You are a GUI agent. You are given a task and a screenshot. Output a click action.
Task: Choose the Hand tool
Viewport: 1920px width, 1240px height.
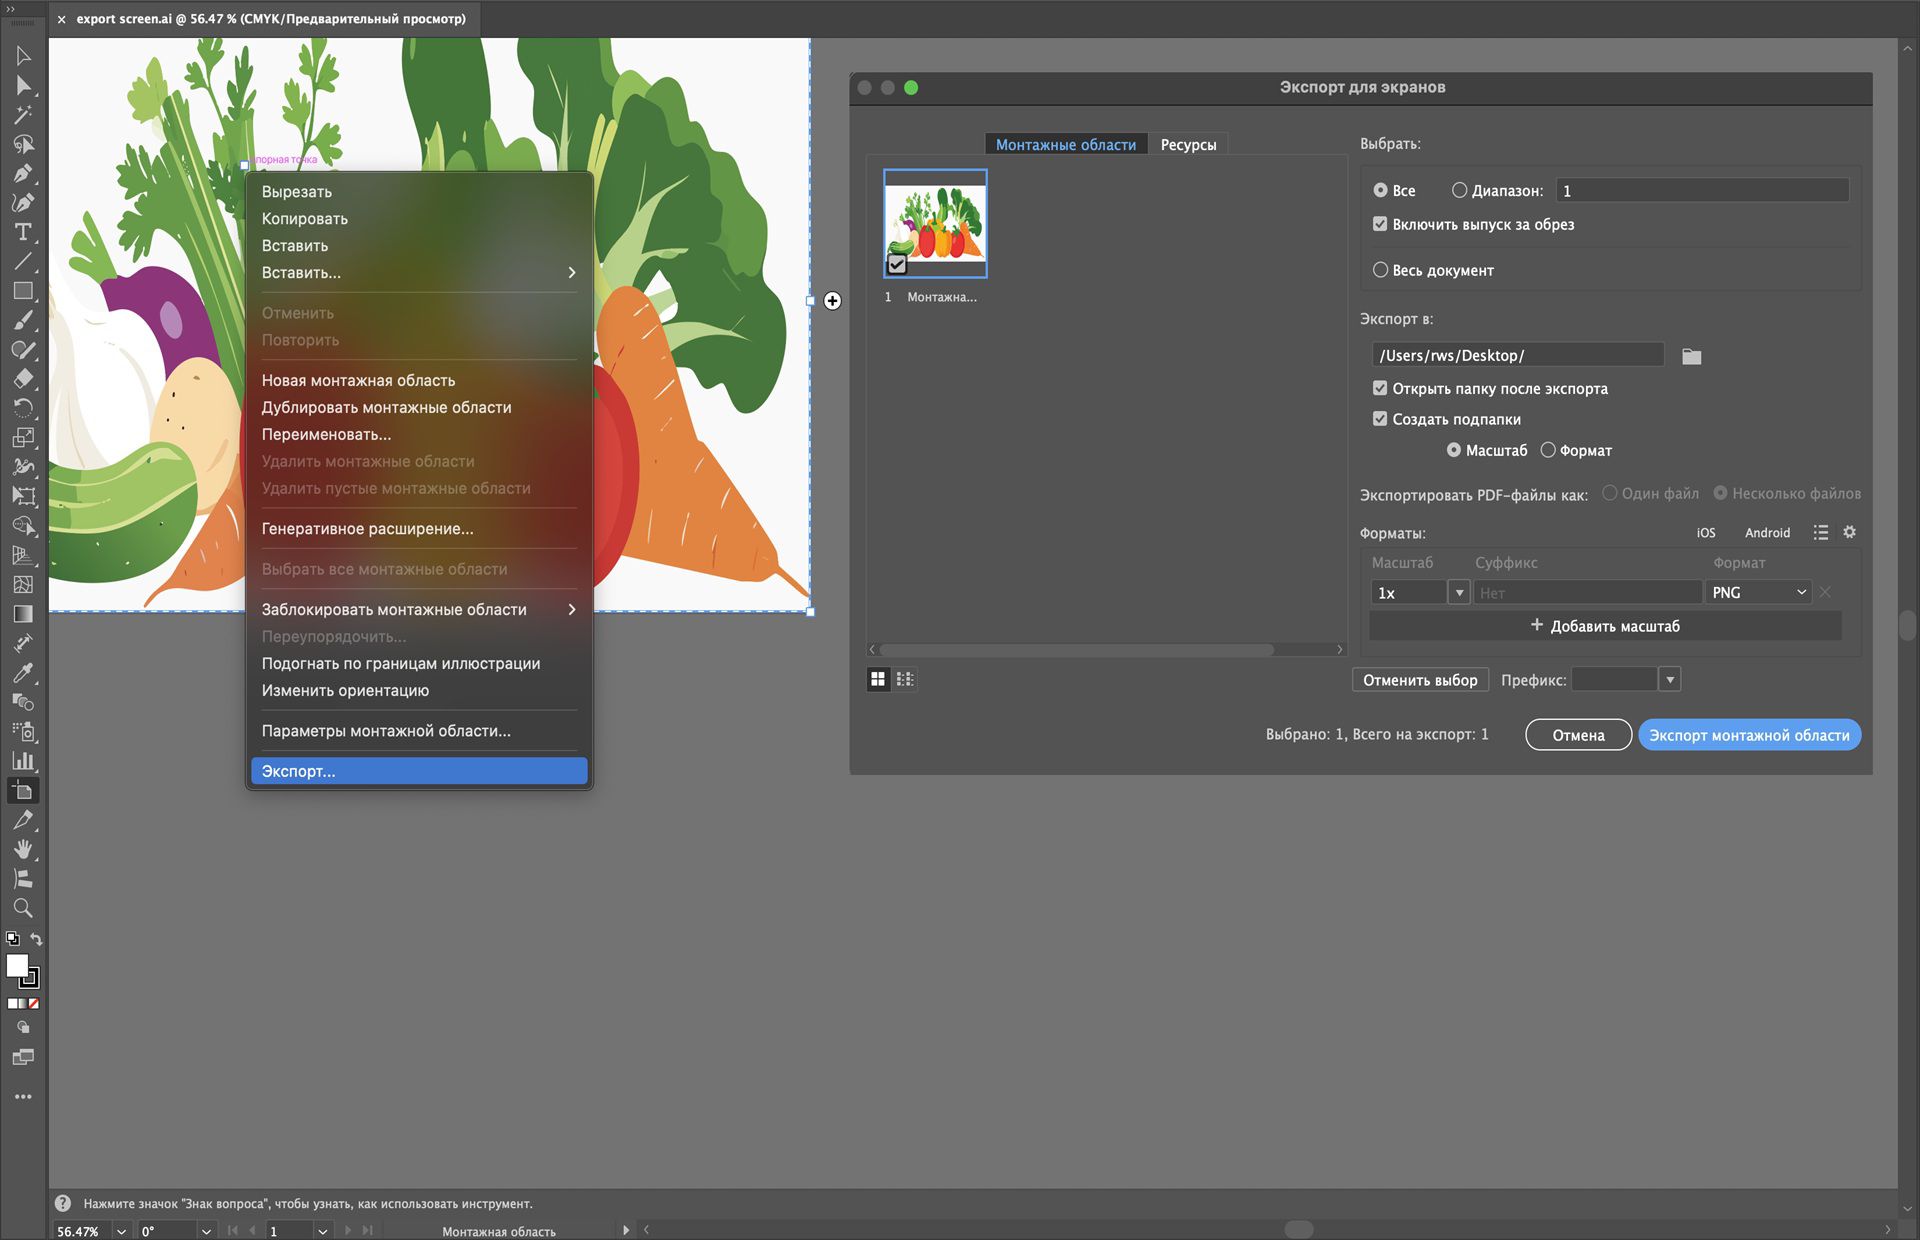pos(23,849)
